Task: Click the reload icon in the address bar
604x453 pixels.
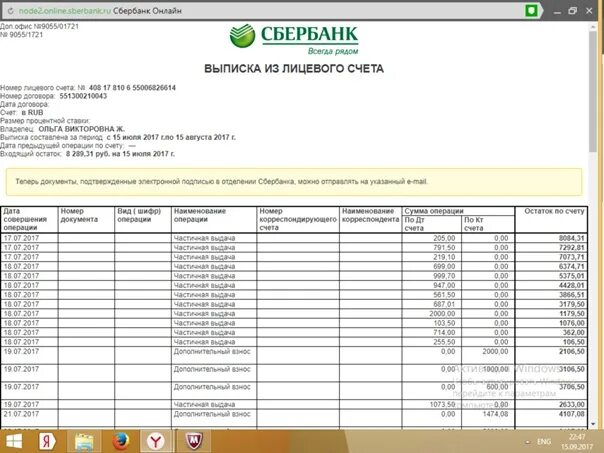Action: (10, 11)
